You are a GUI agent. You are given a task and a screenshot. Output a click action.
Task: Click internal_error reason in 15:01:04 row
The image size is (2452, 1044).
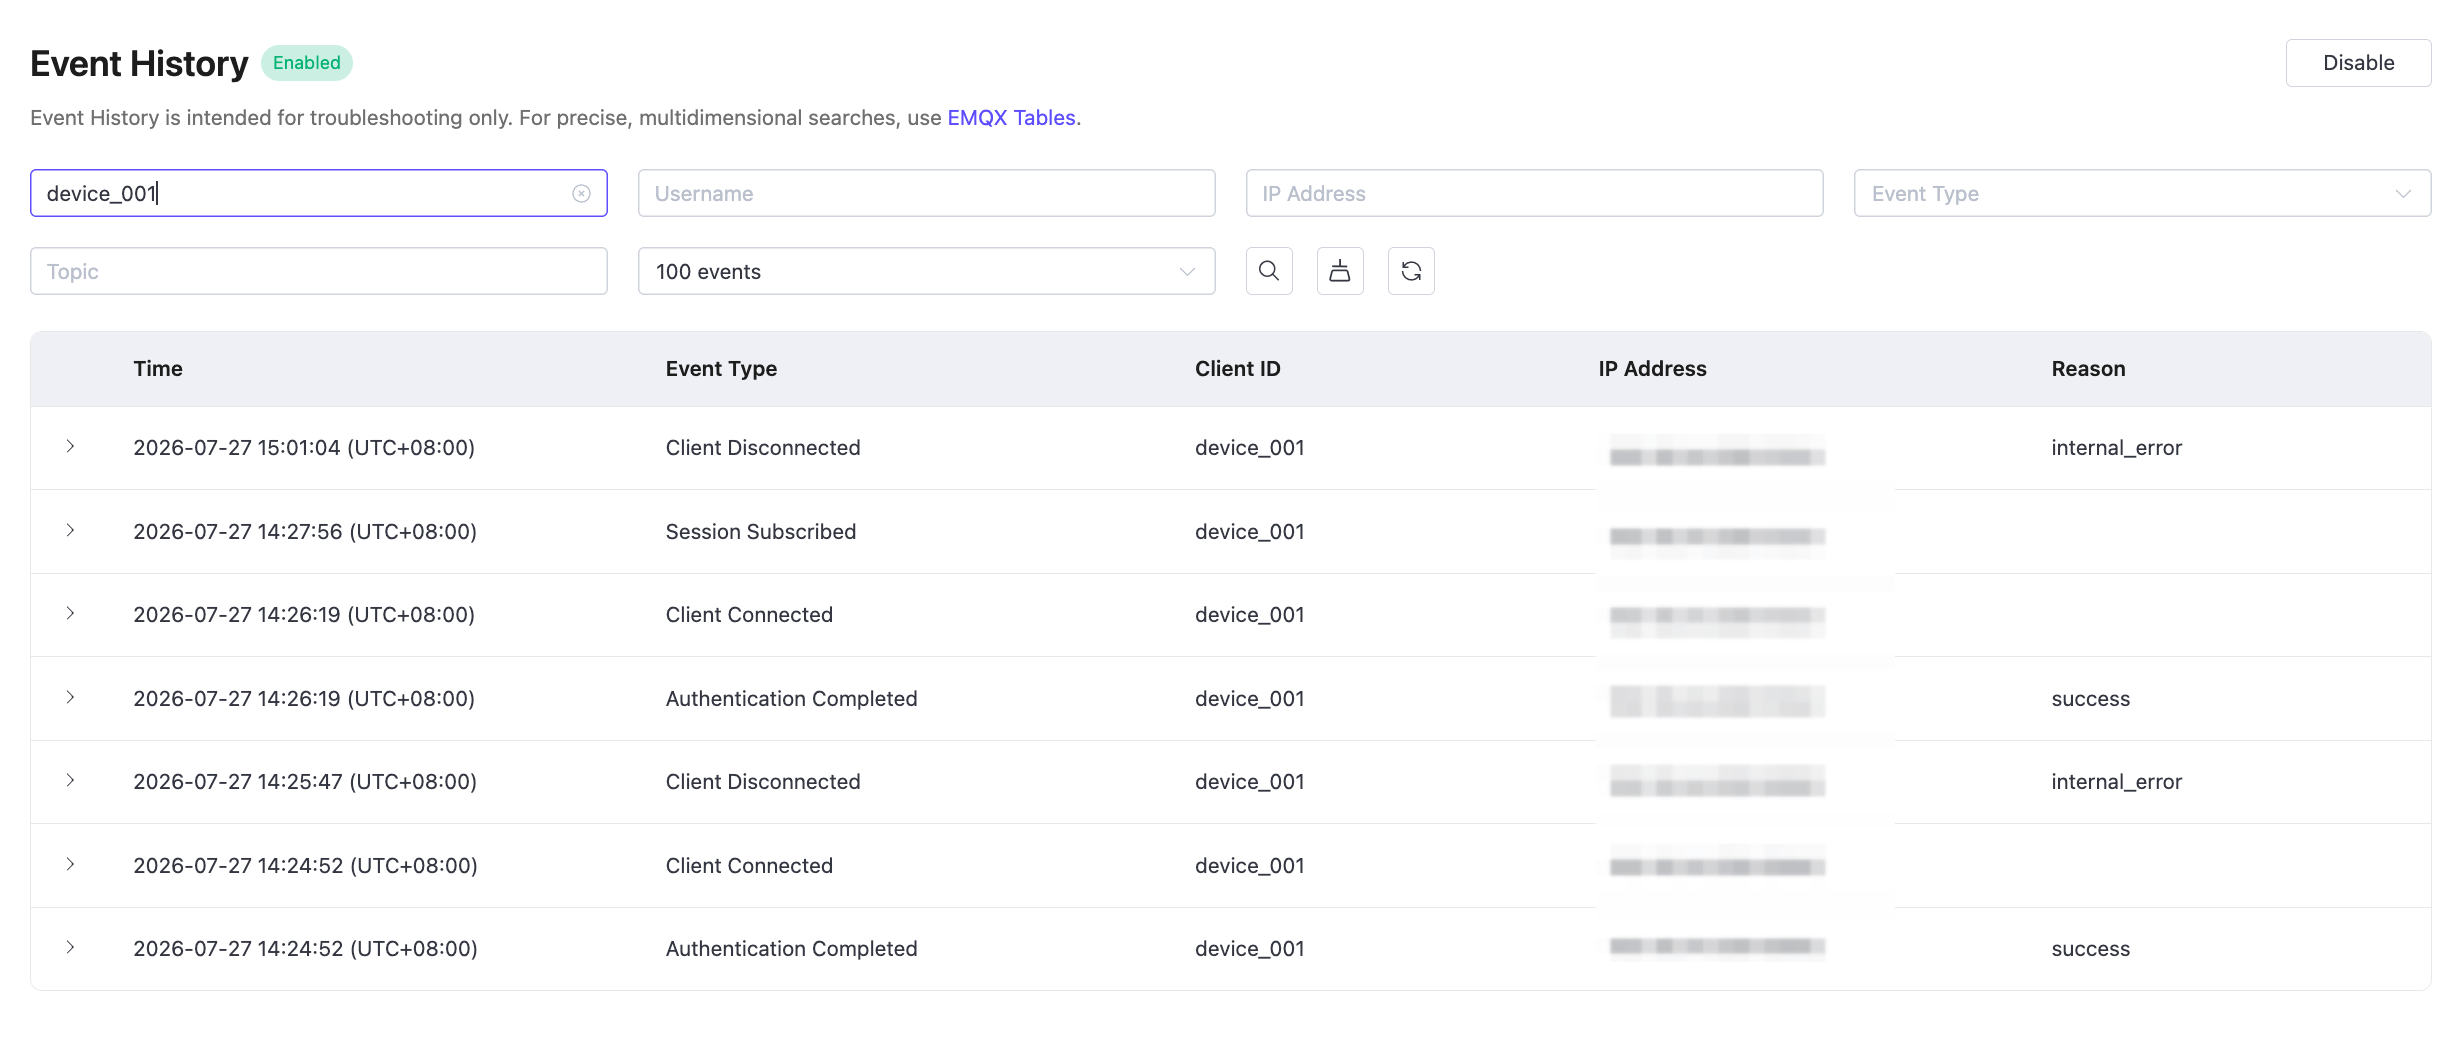[2116, 448]
